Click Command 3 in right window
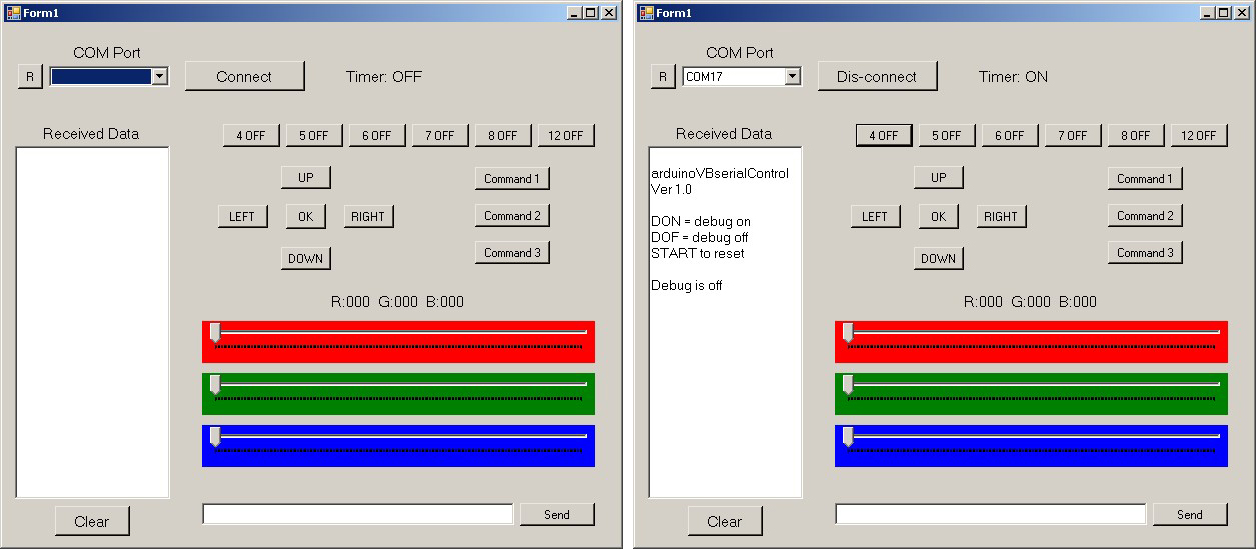Viewport: 1256px width, 549px height. pos(1145,252)
